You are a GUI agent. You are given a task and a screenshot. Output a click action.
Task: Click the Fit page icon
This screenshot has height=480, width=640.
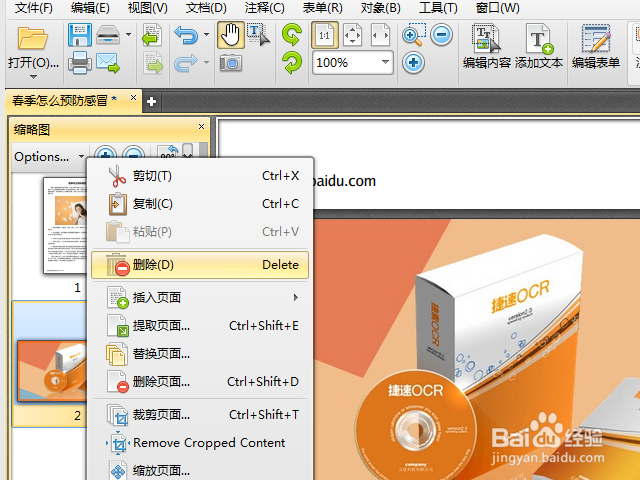(352, 35)
